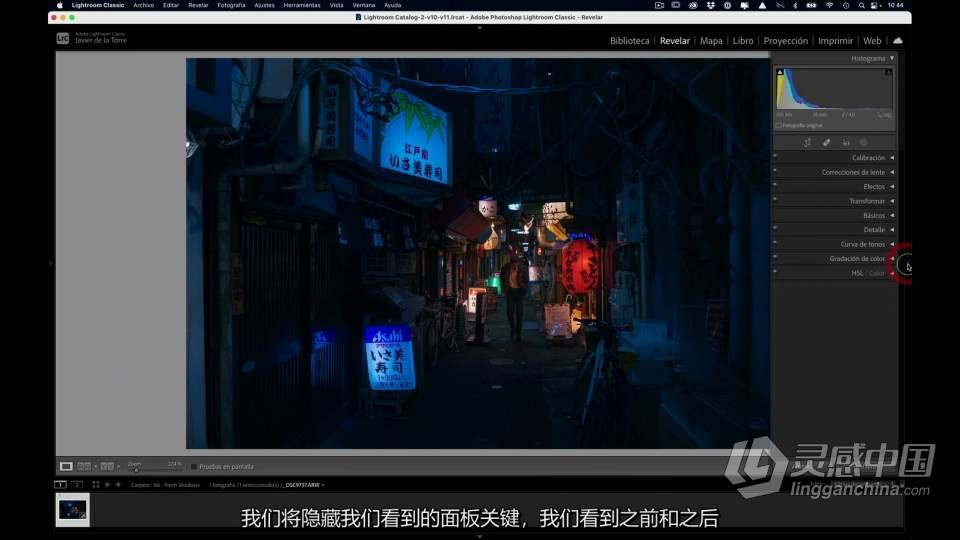Click main window display button 1
Viewport: 960px width, 540px height.
pyautogui.click(x=60, y=484)
